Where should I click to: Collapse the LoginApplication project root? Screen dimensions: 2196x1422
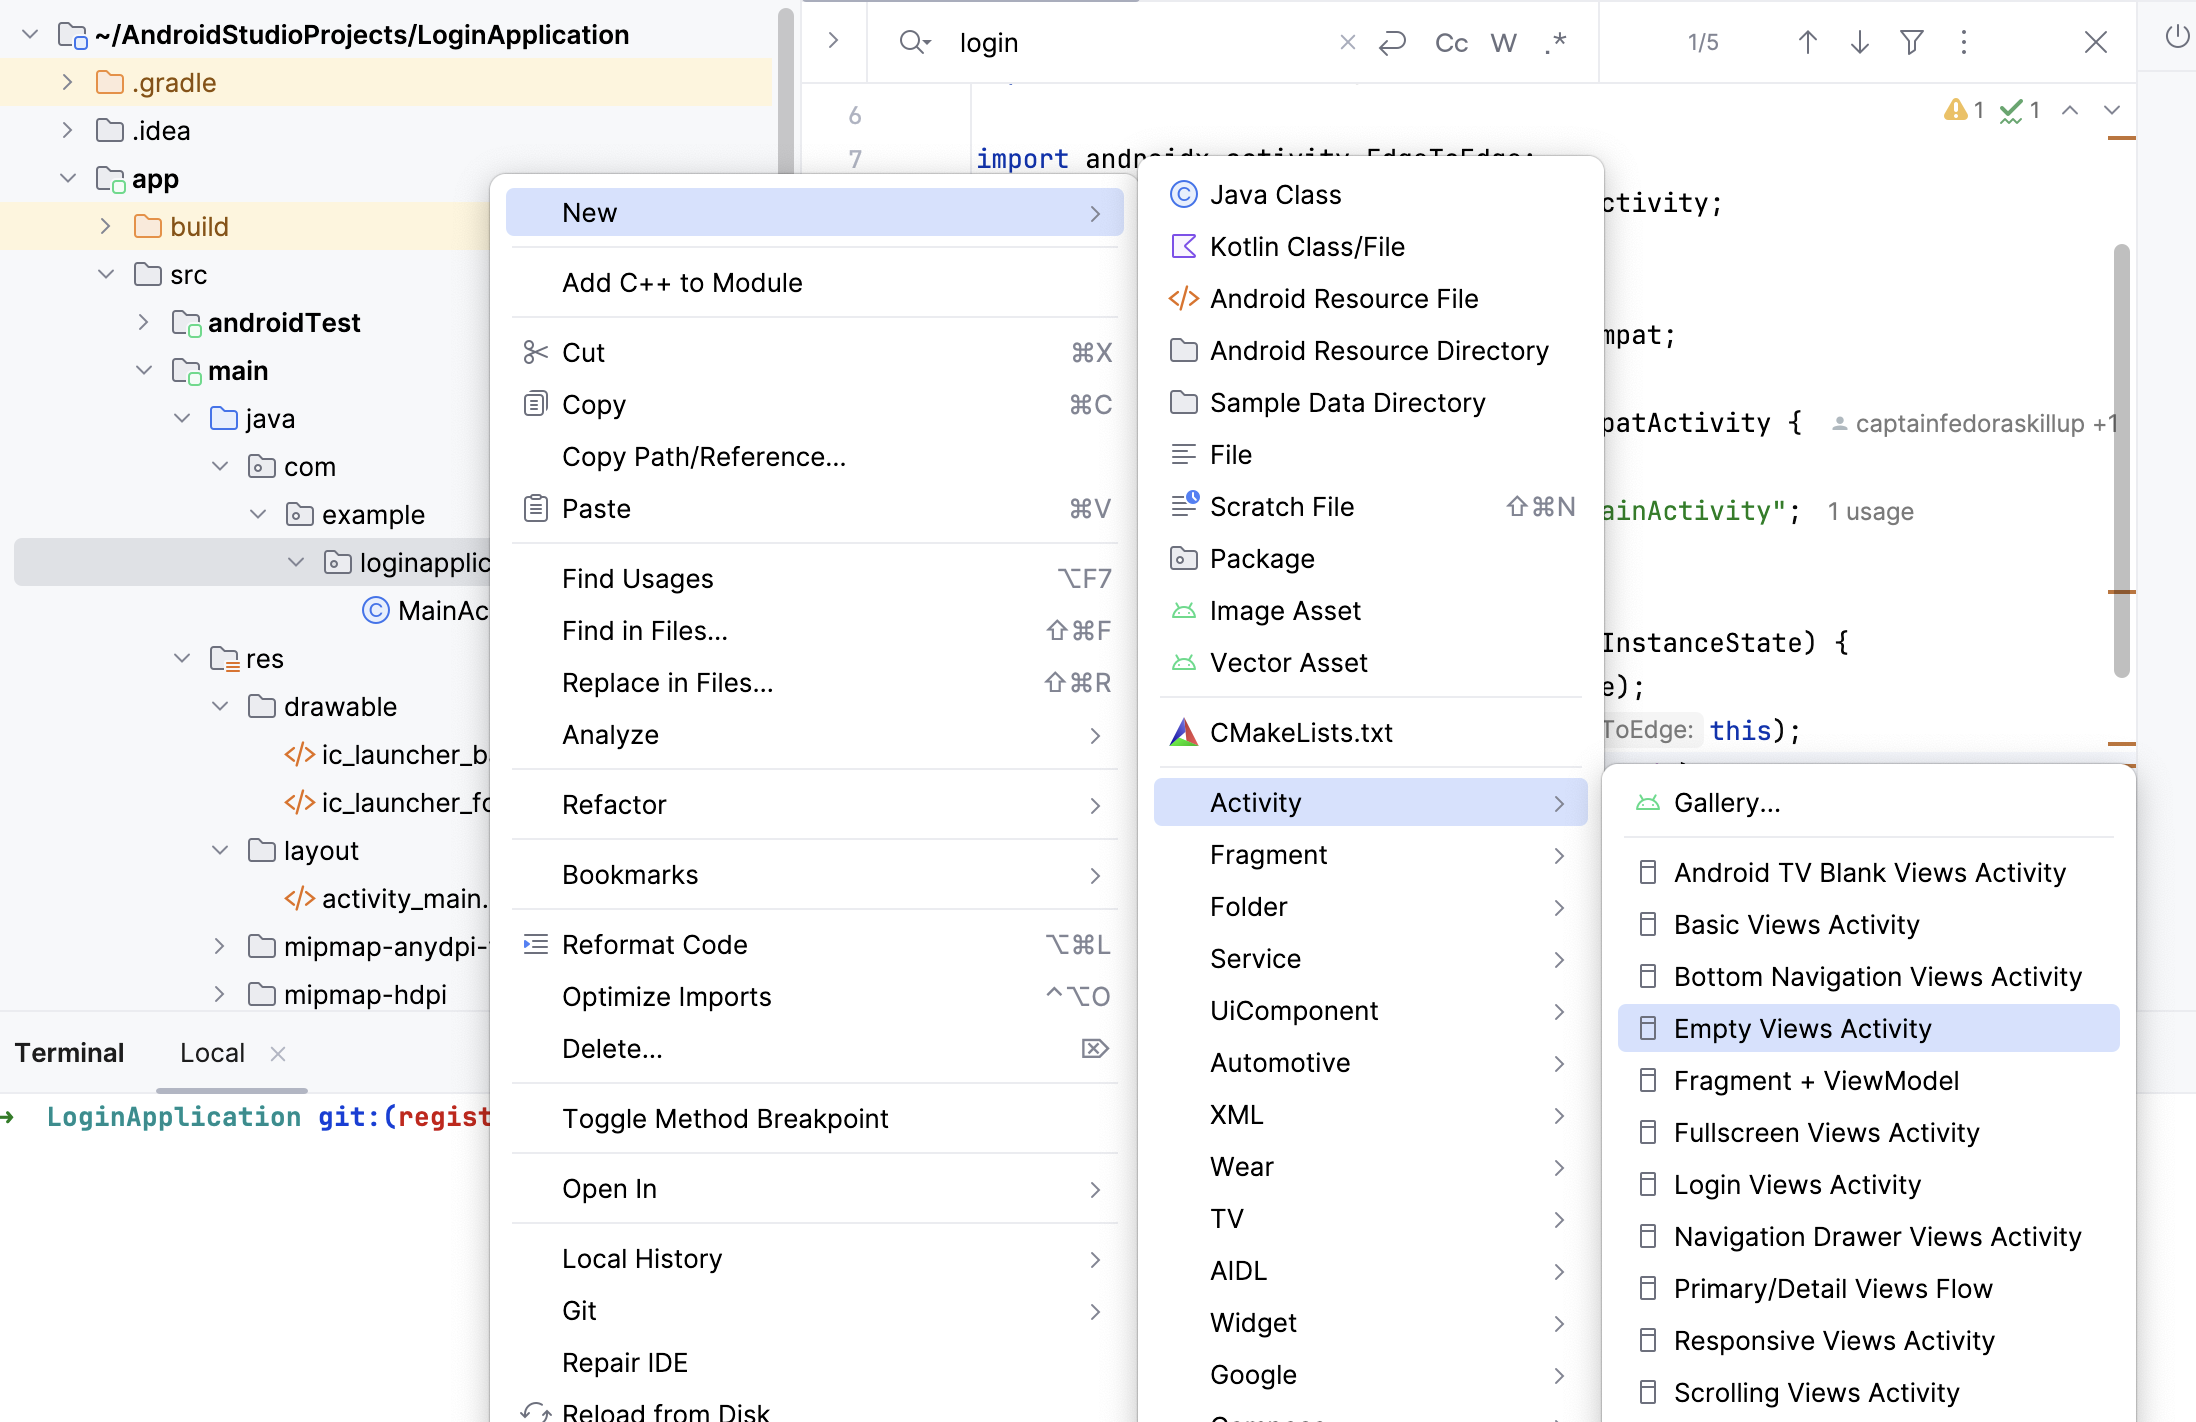[30, 35]
